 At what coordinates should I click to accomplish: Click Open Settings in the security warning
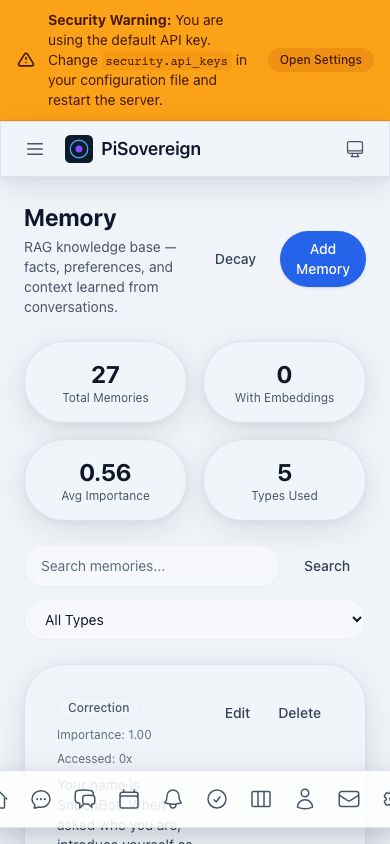[321, 60]
